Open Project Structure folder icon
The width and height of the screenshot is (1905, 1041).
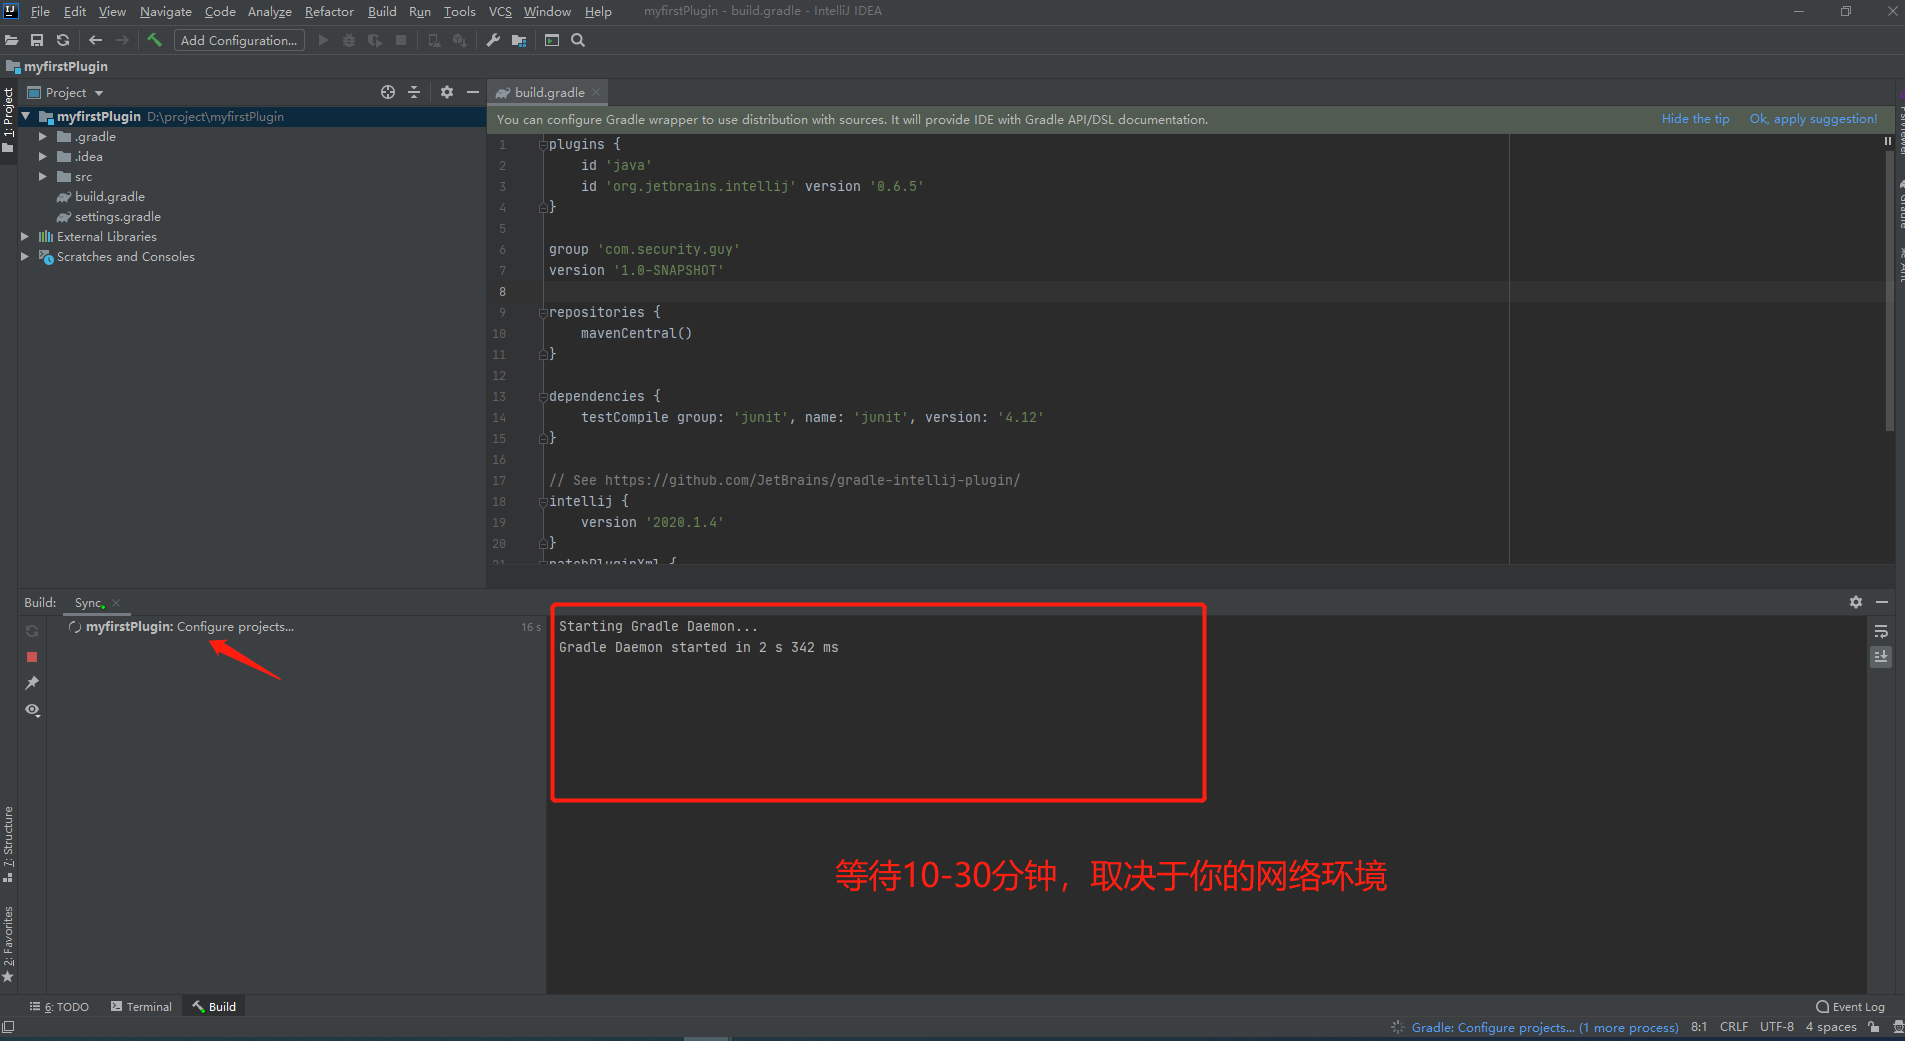coord(519,40)
